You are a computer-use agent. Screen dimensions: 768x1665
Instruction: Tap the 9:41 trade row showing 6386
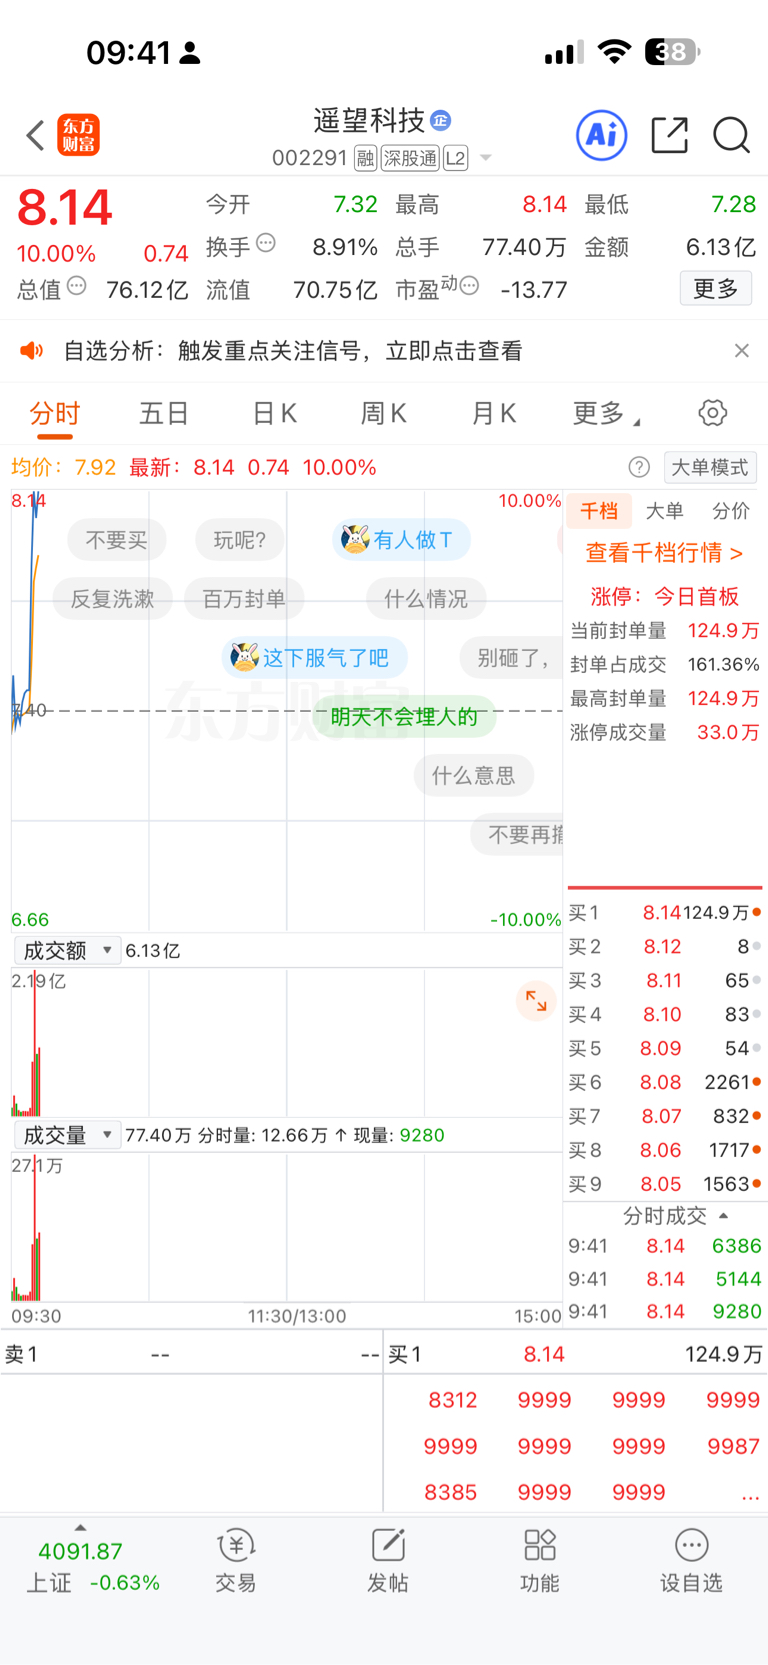pos(664,1246)
